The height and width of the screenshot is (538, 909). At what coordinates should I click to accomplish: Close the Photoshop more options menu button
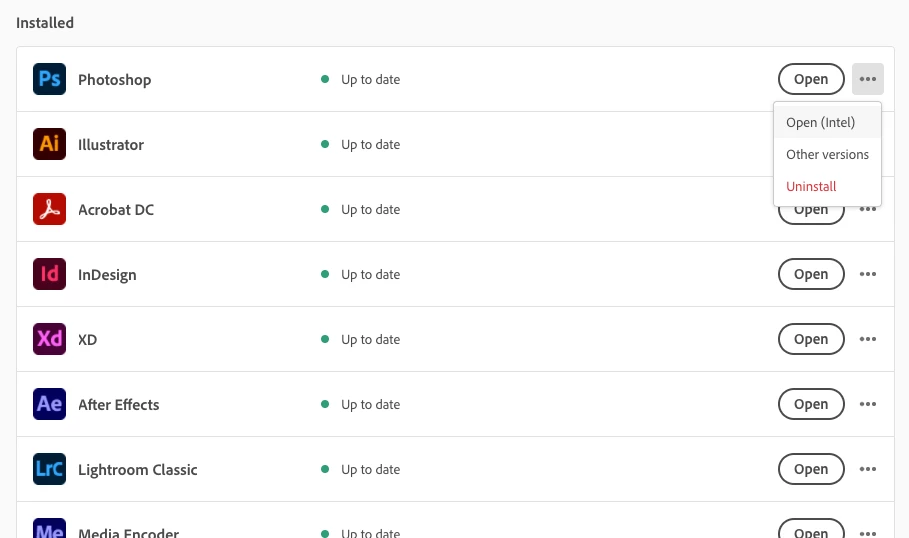868,79
